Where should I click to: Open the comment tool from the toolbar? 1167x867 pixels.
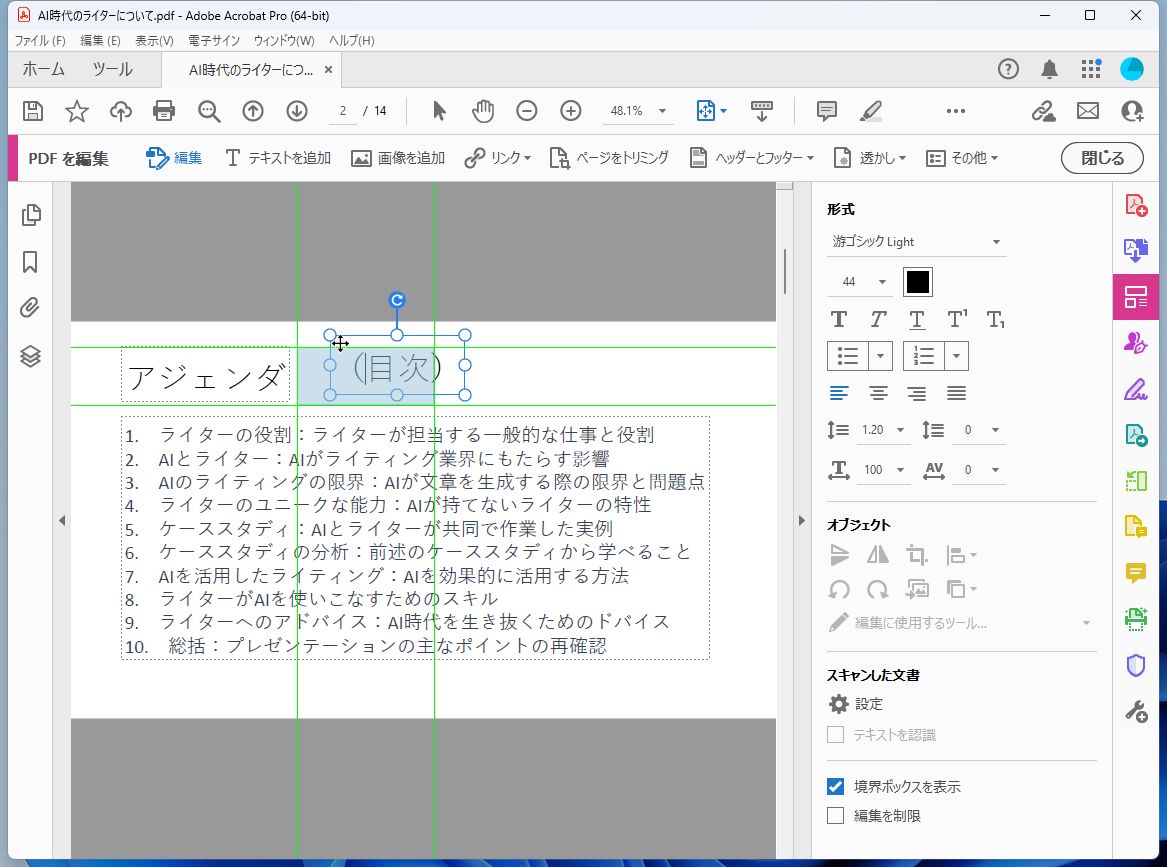[x=826, y=111]
